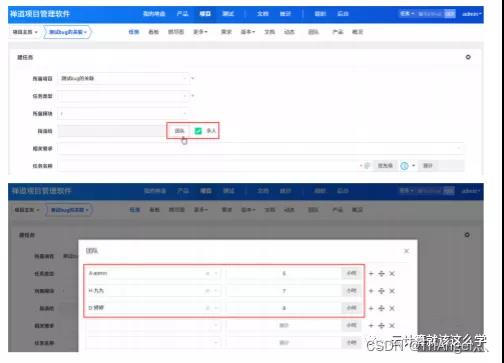Add a row after A:admin with plus icon
Image resolution: width=504 pixels, height=363 pixels.
[371, 274]
